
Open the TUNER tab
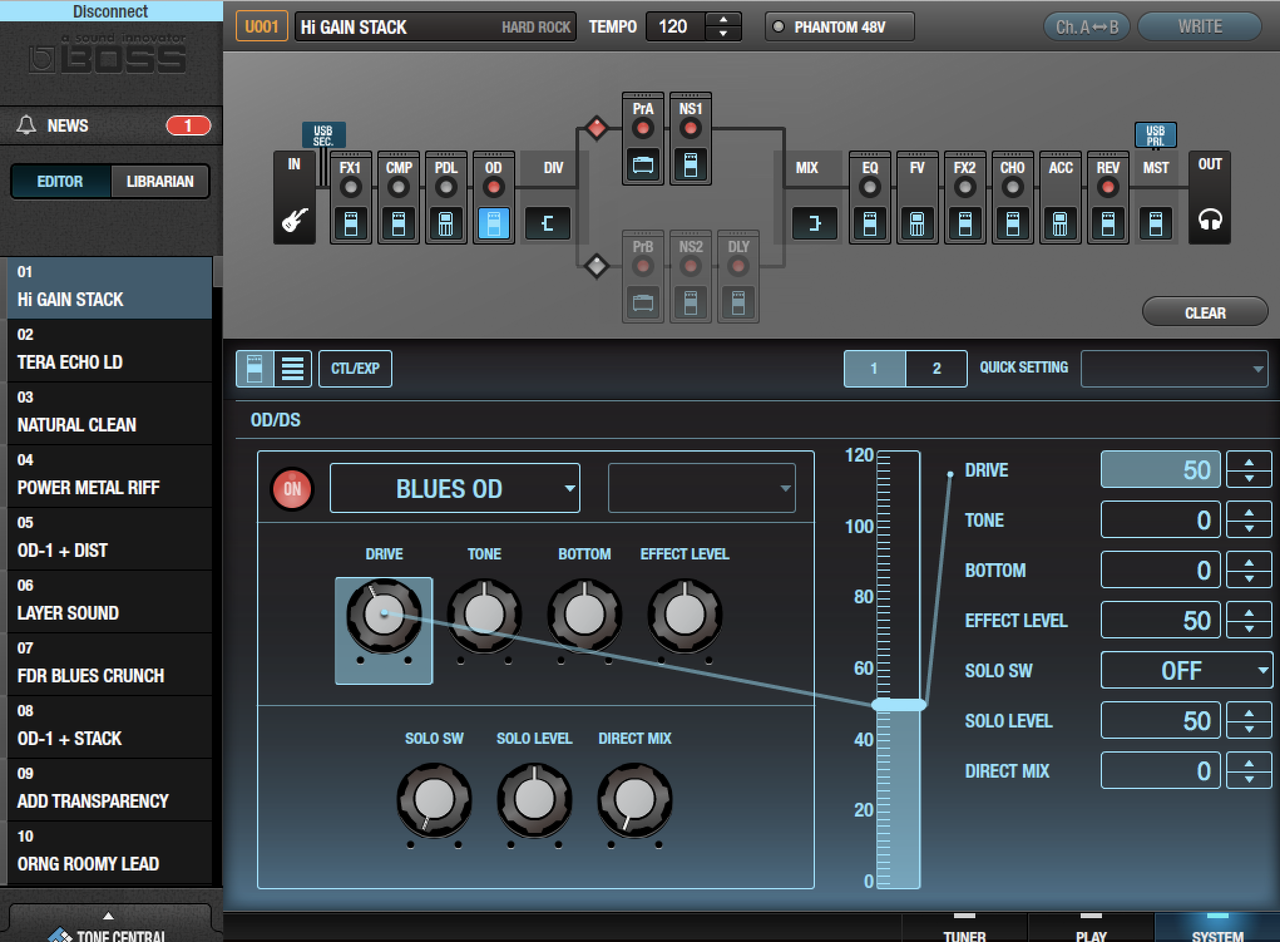click(965, 929)
